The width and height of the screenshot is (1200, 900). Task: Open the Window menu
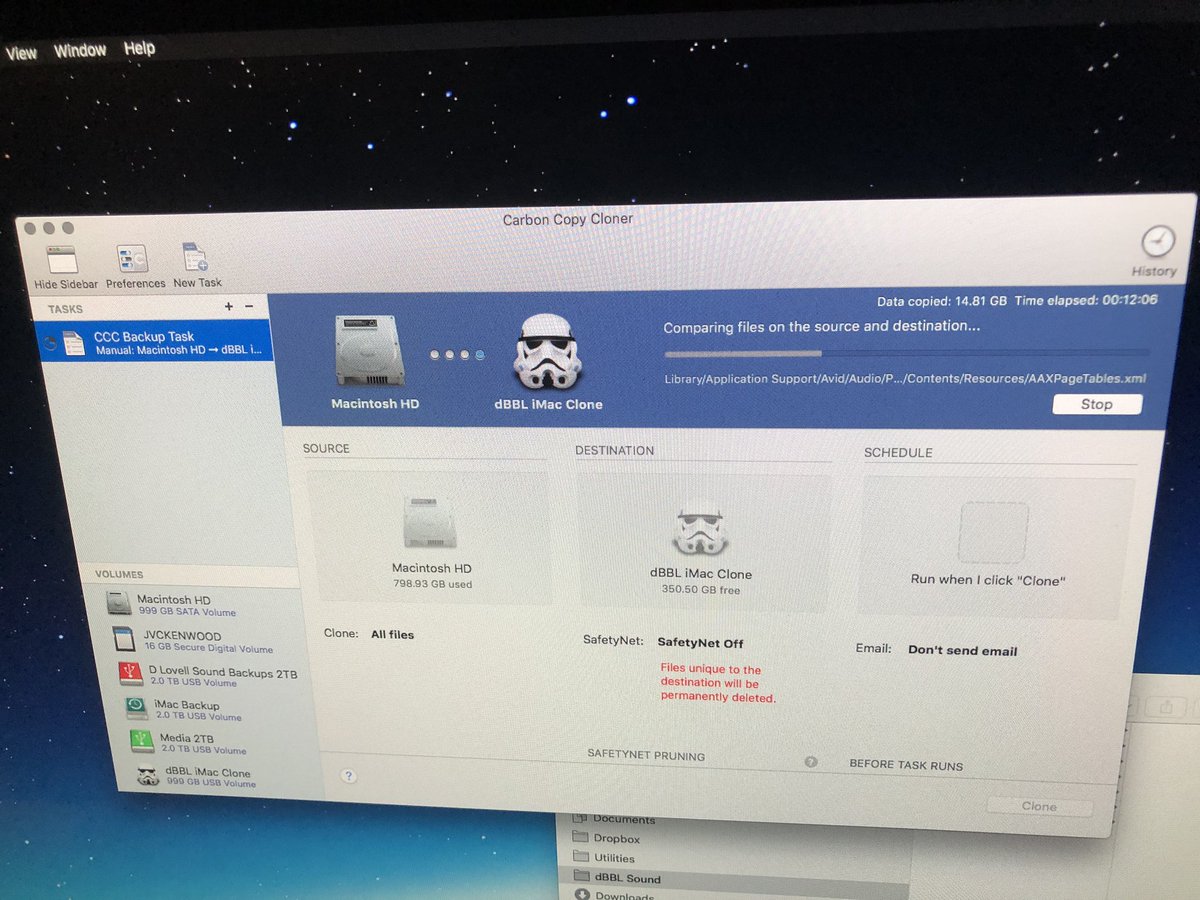(x=80, y=50)
